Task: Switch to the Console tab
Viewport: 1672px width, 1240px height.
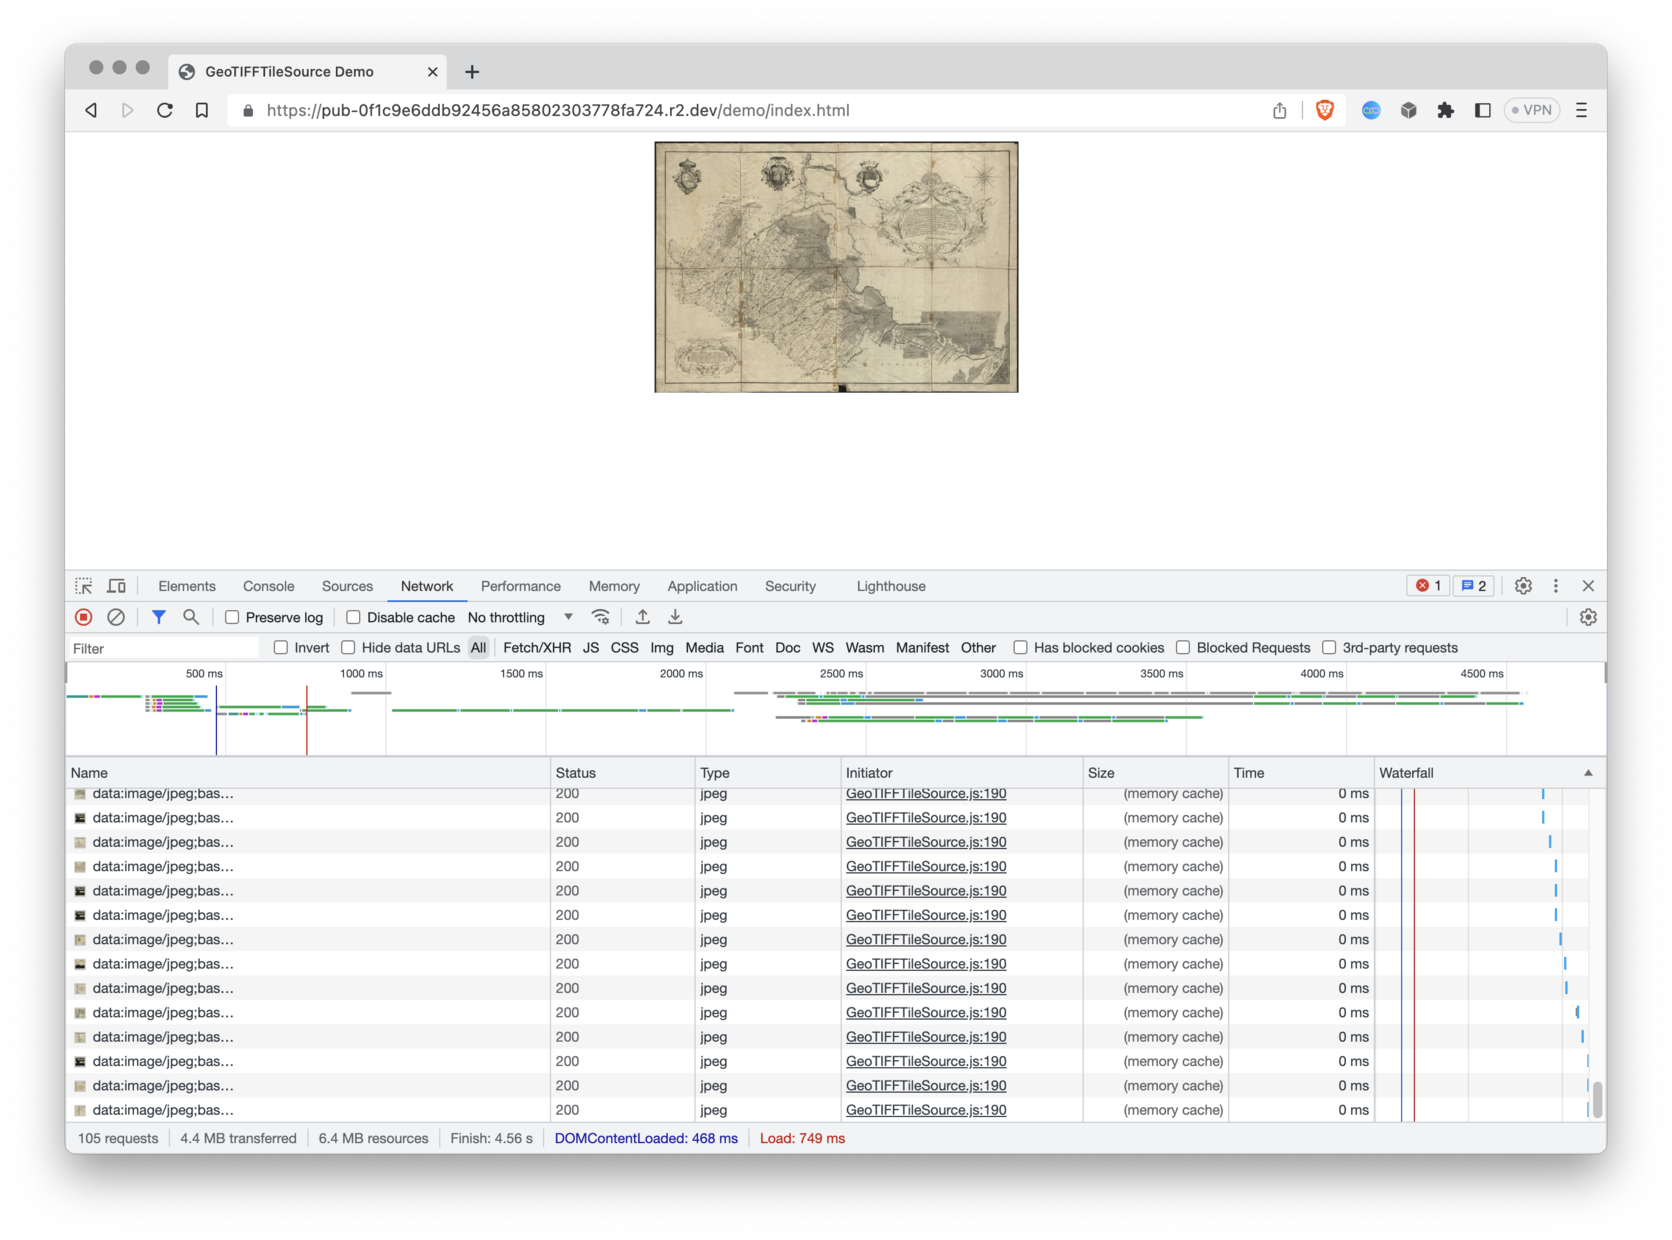Action: [268, 586]
